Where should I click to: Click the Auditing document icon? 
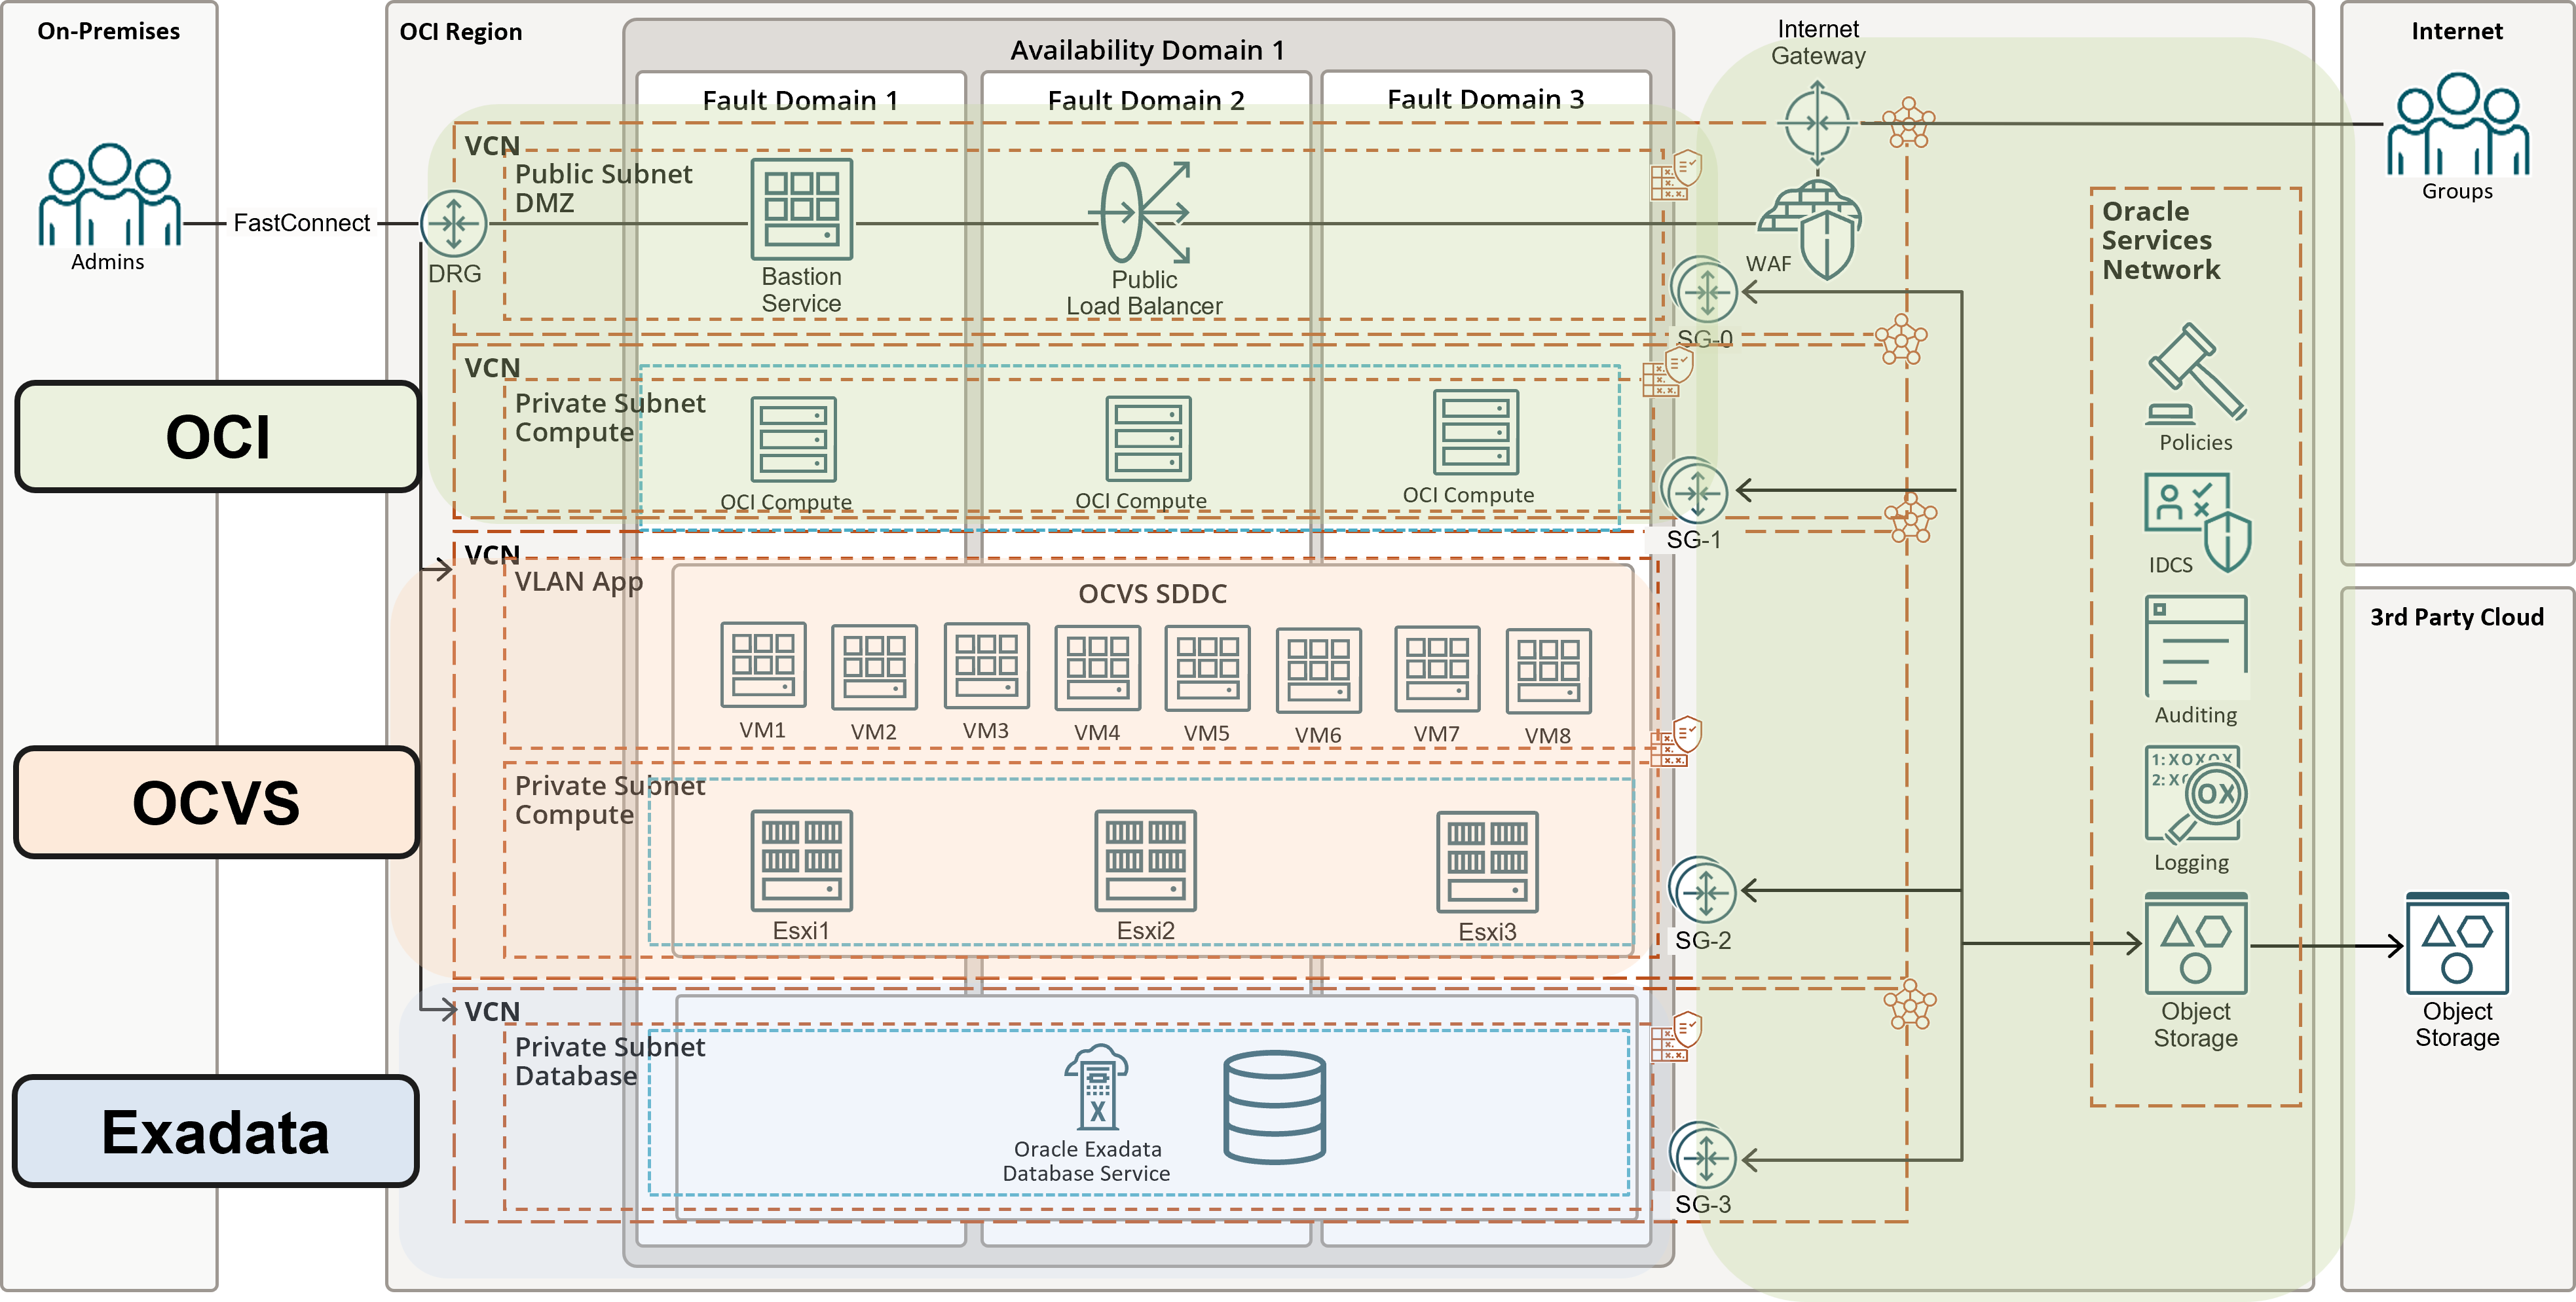2196,647
